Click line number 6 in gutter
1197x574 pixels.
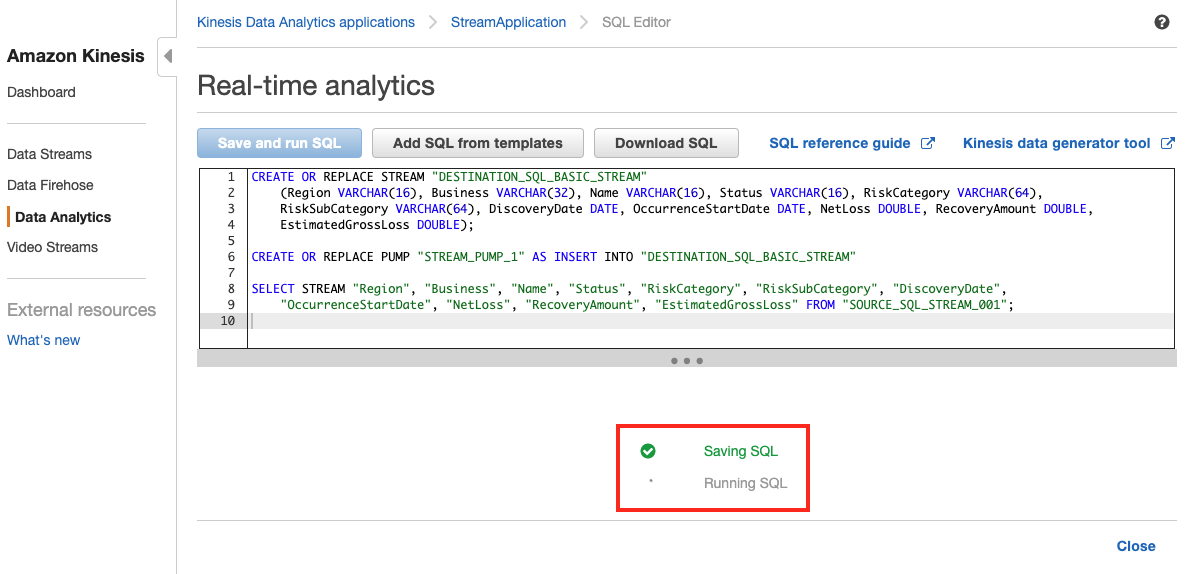click(x=231, y=257)
